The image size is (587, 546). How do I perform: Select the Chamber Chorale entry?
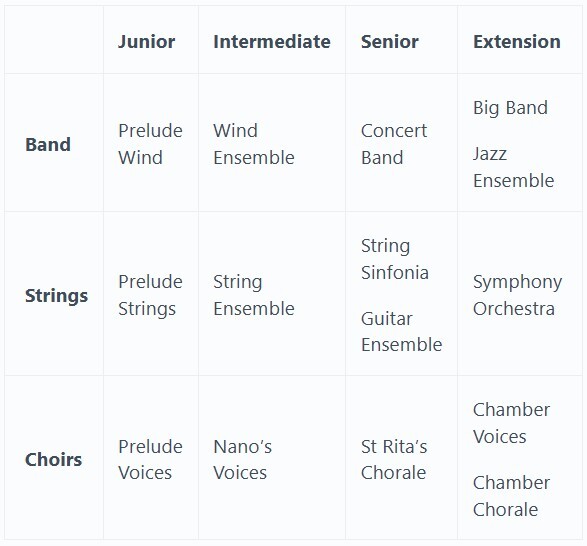click(511, 496)
